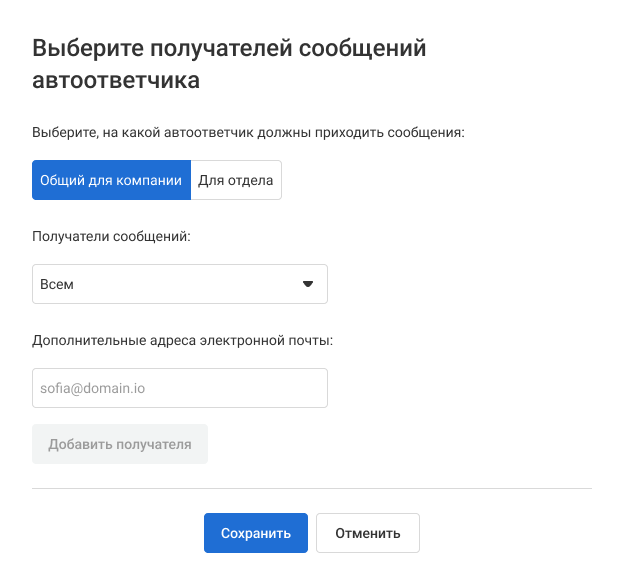
Task: Click the word "отдела" in the white toggle
Action: (x=254, y=180)
